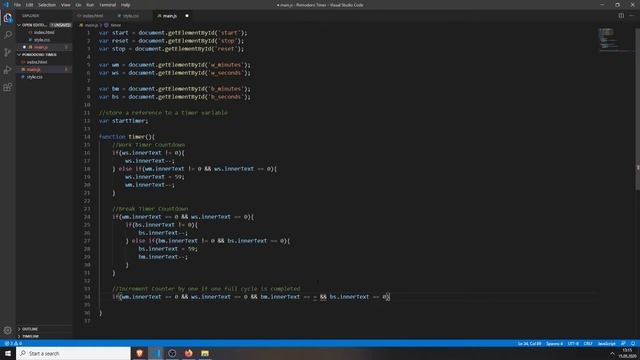Switch to VS Code on the taskbar
Viewport: 640px width, 360px height.
(156, 353)
